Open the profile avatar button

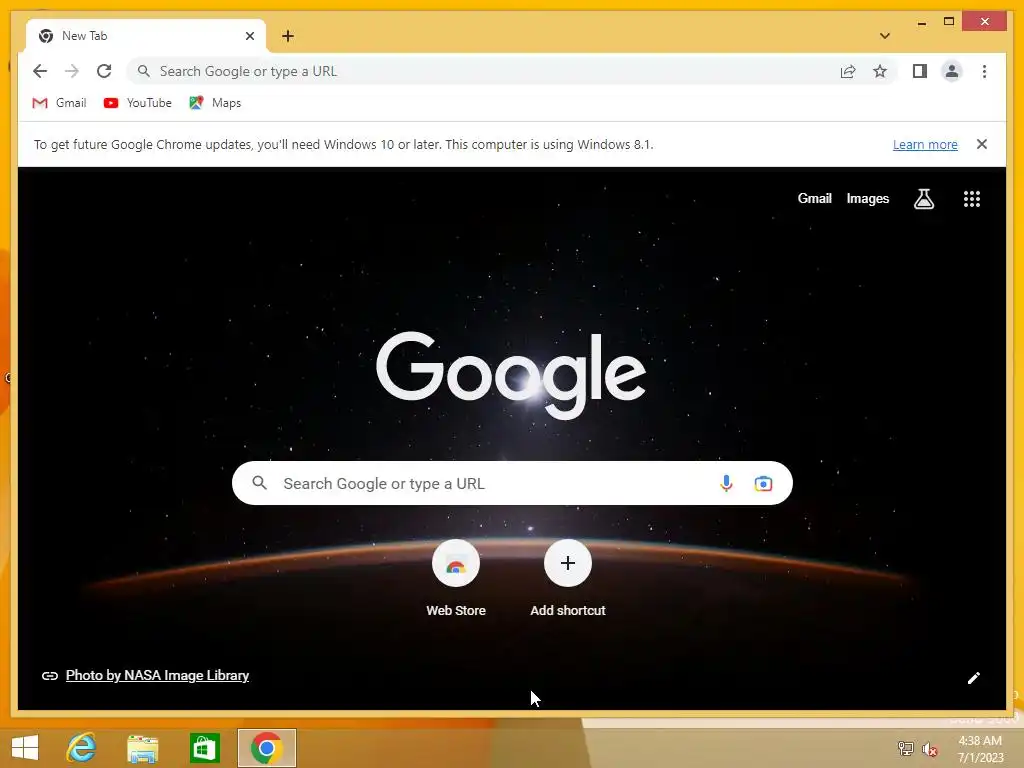[x=952, y=71]
